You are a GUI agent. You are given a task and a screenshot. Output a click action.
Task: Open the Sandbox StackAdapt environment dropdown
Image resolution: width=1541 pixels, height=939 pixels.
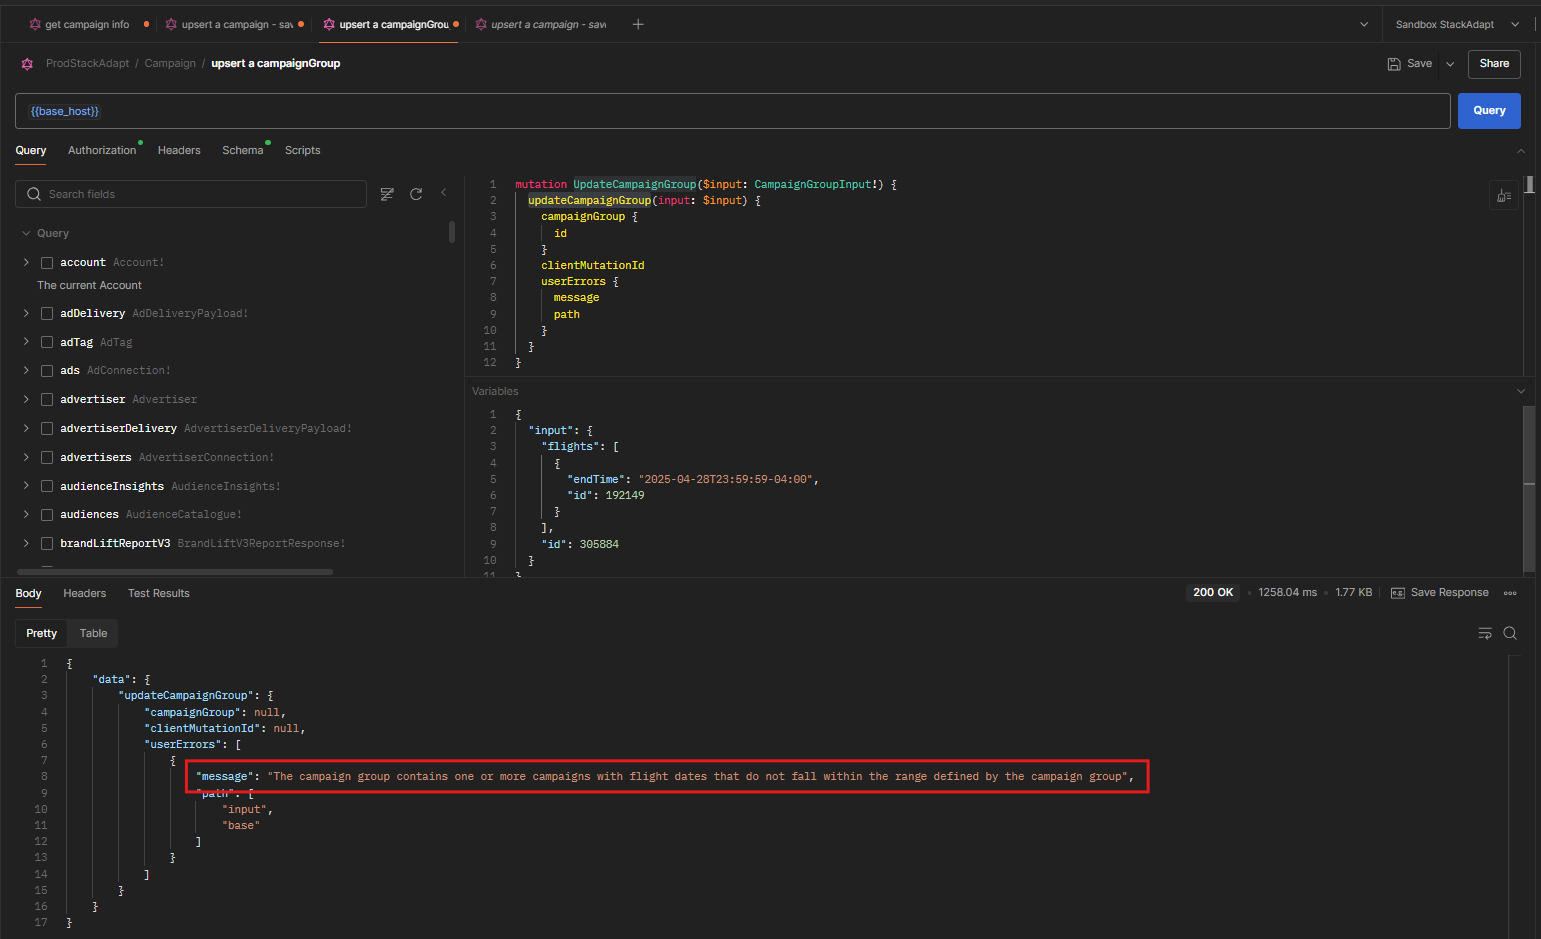pyautogui.click(x=1458, y=24)
